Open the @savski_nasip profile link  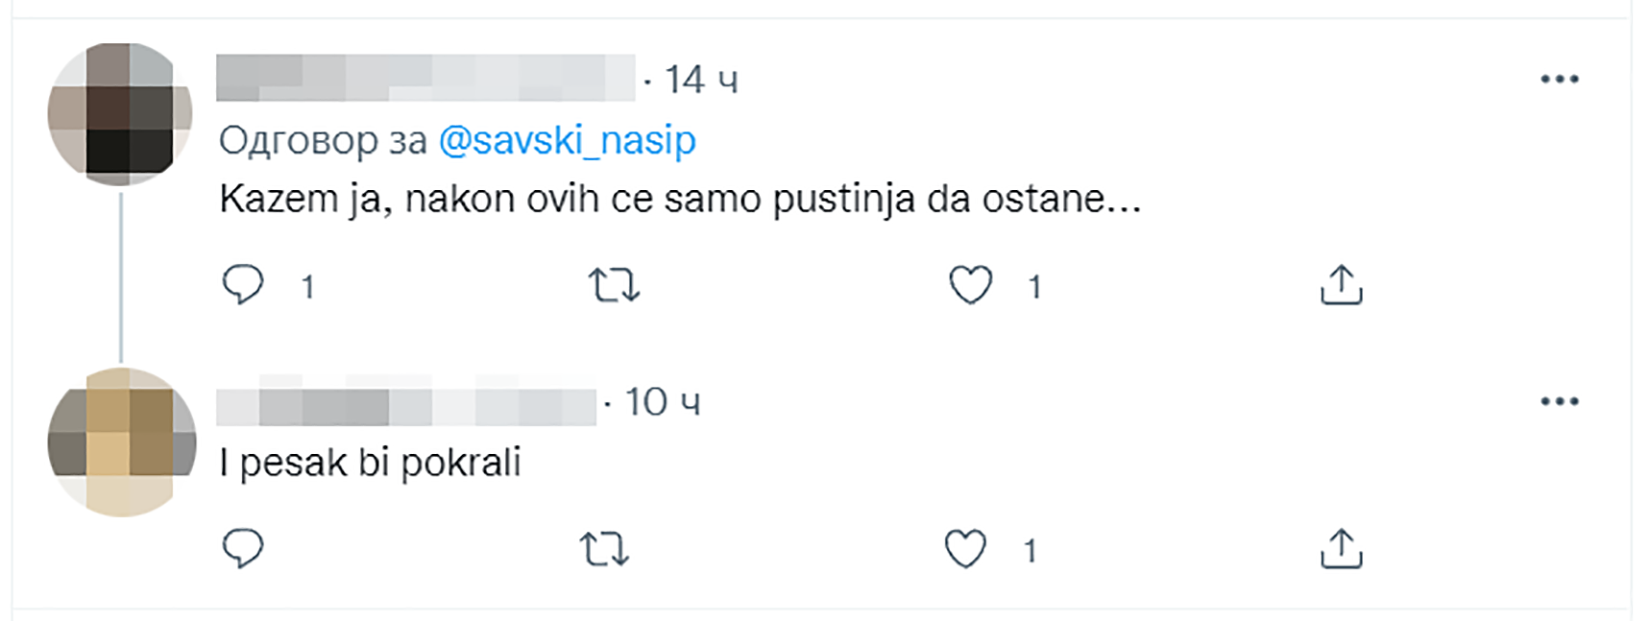[568, 140]
